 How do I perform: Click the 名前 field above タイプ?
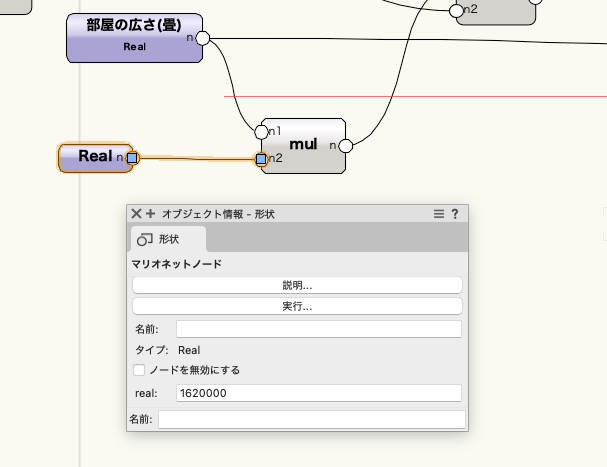pyautogui.click(x=318, y=329)
